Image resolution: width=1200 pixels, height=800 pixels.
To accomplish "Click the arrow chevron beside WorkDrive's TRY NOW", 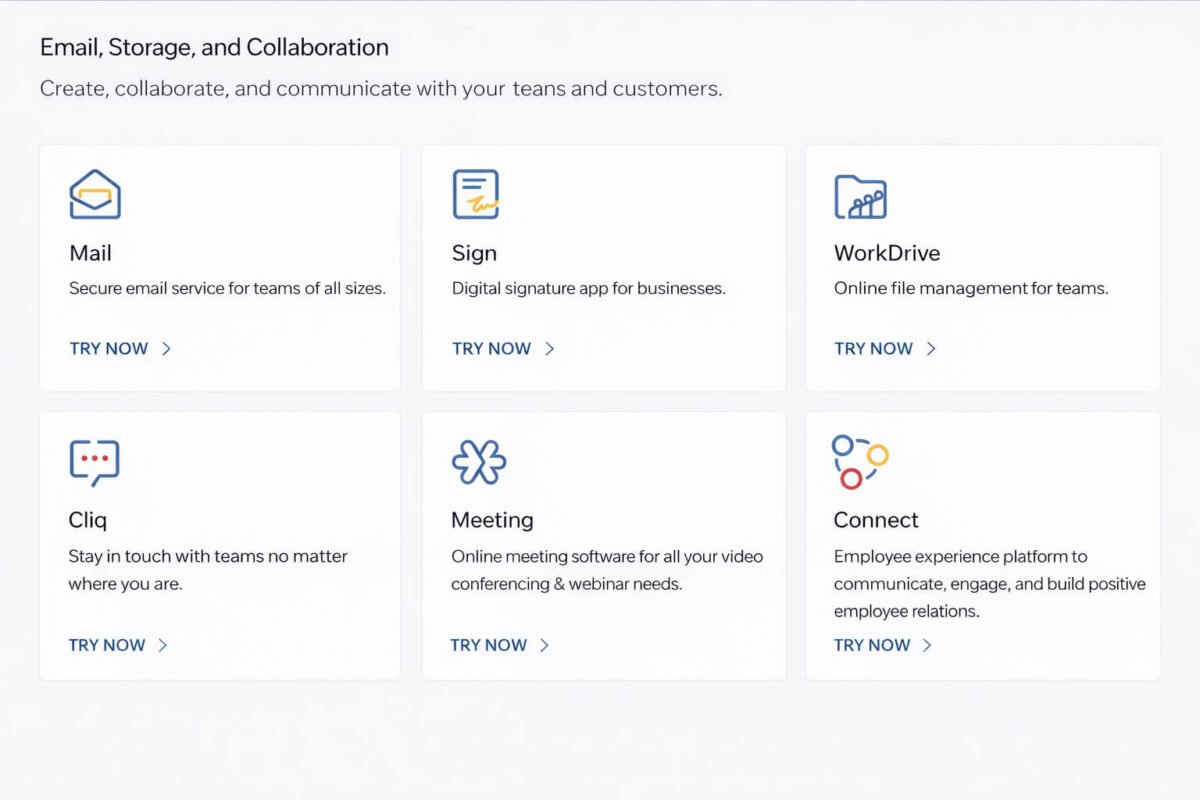I will 931,348.
